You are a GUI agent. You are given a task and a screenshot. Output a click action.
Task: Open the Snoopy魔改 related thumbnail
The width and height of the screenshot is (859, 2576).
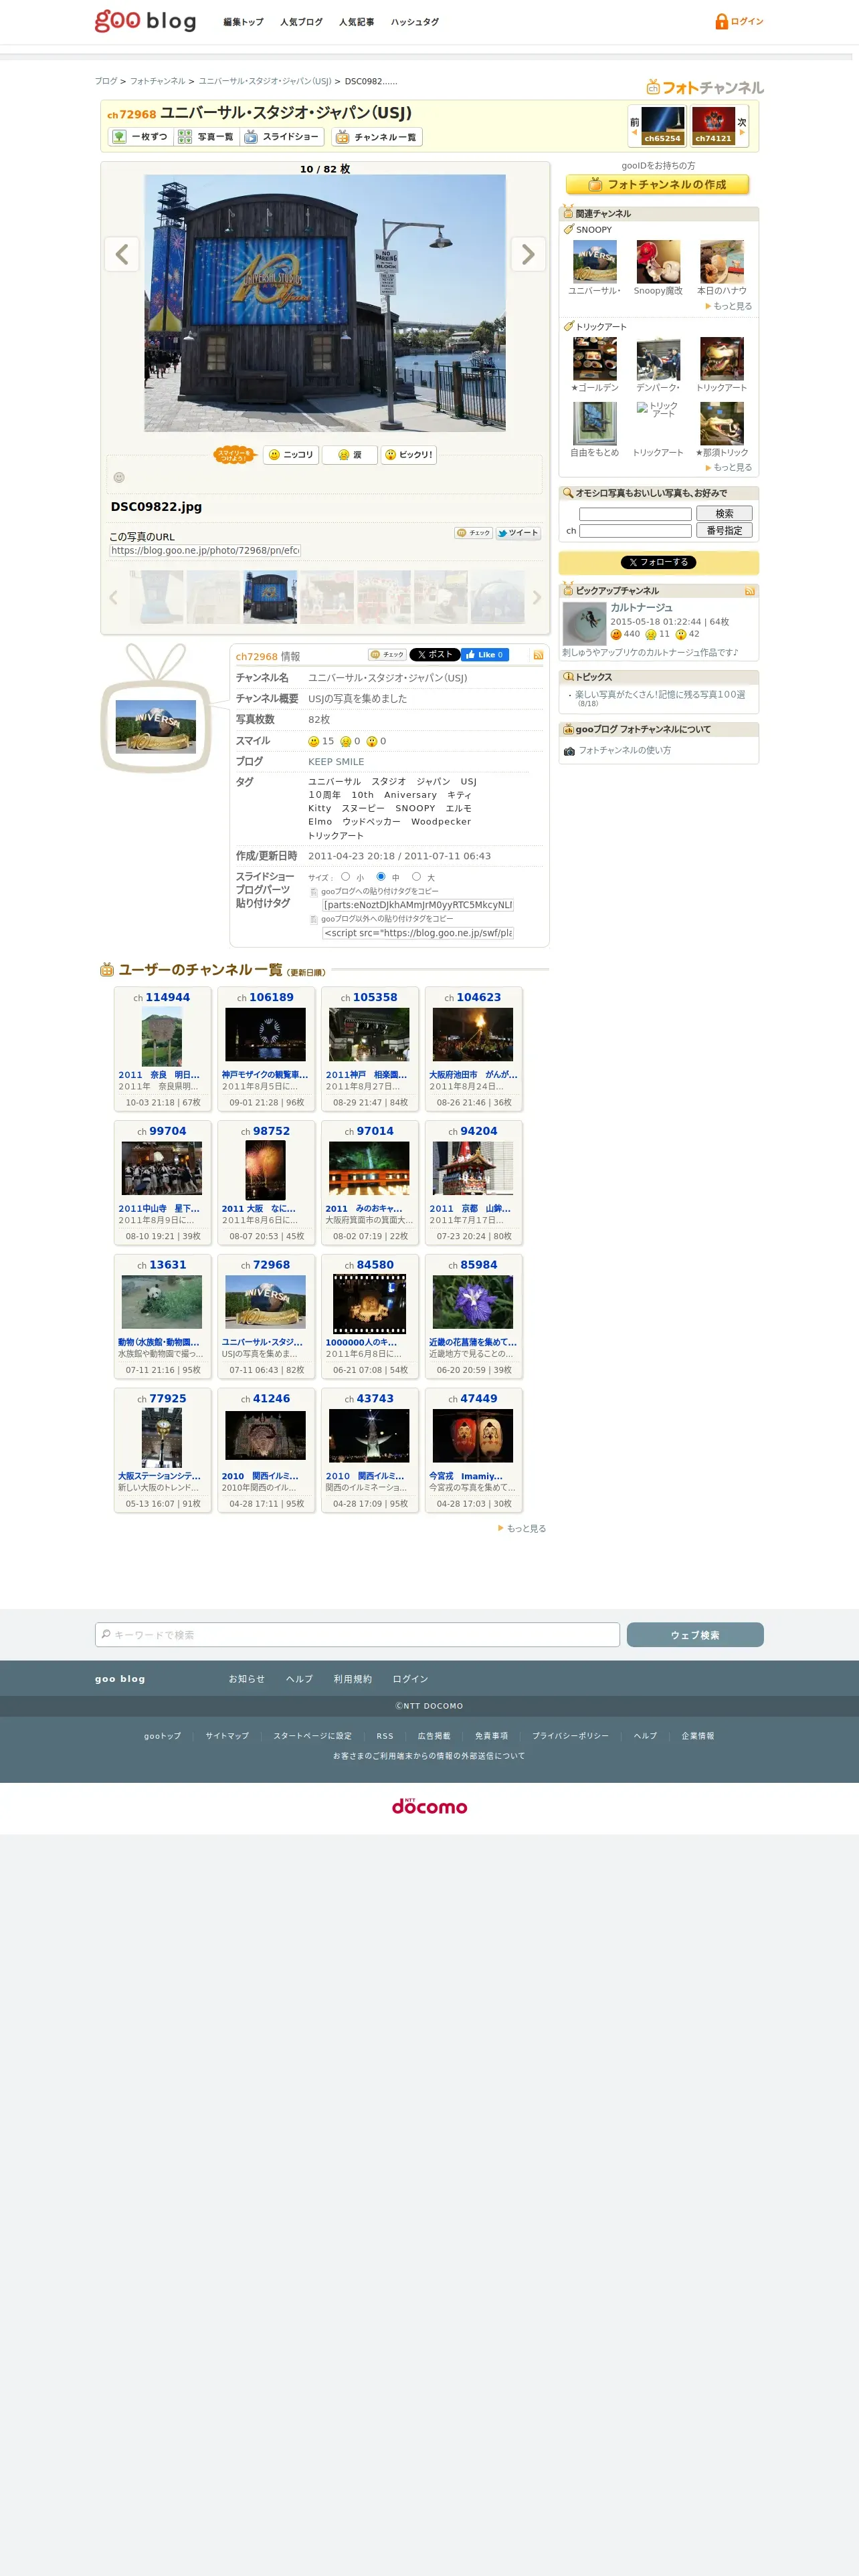pyautogui.click(x=658, y=262)
